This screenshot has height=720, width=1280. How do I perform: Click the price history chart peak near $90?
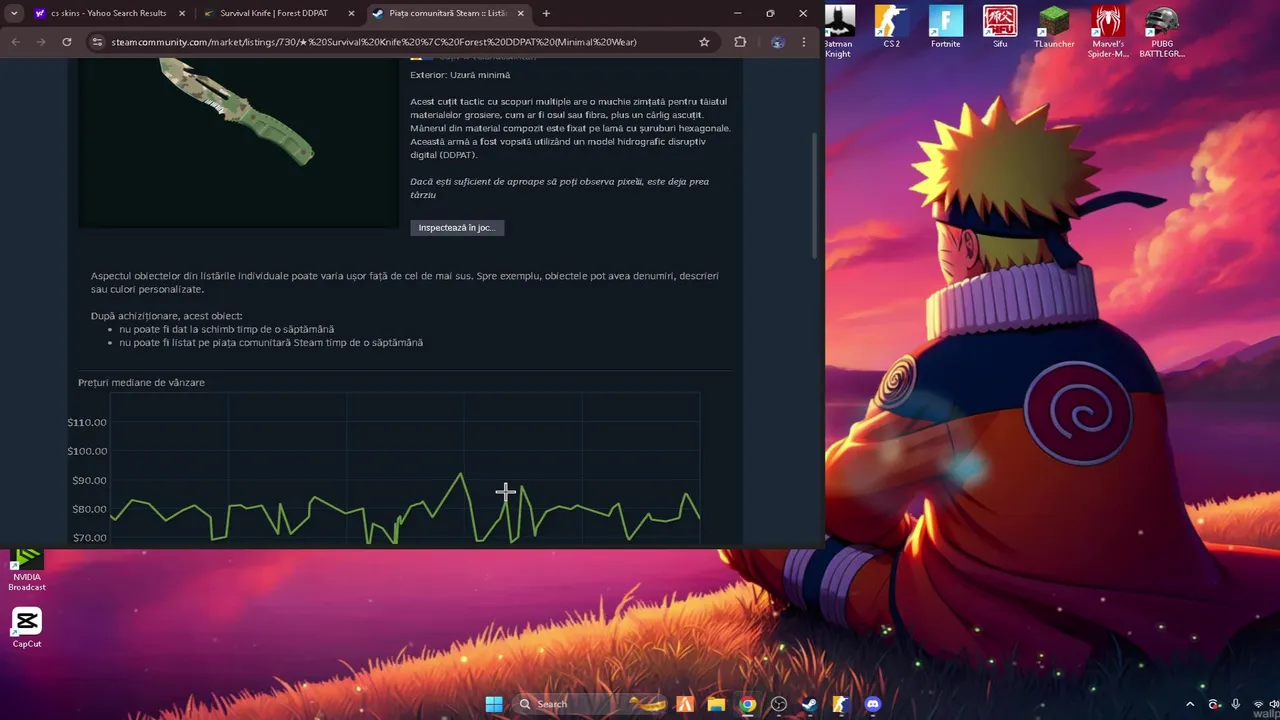tap(461, 474)
